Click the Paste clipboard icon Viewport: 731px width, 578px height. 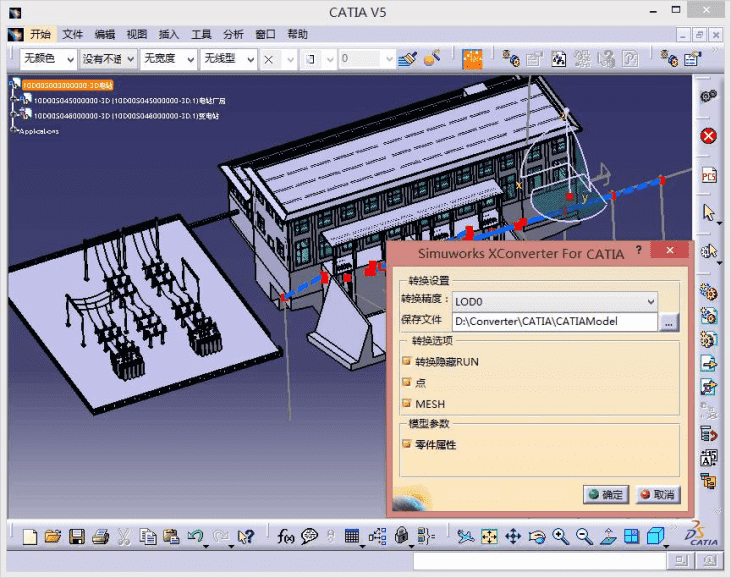coord(171,537)
